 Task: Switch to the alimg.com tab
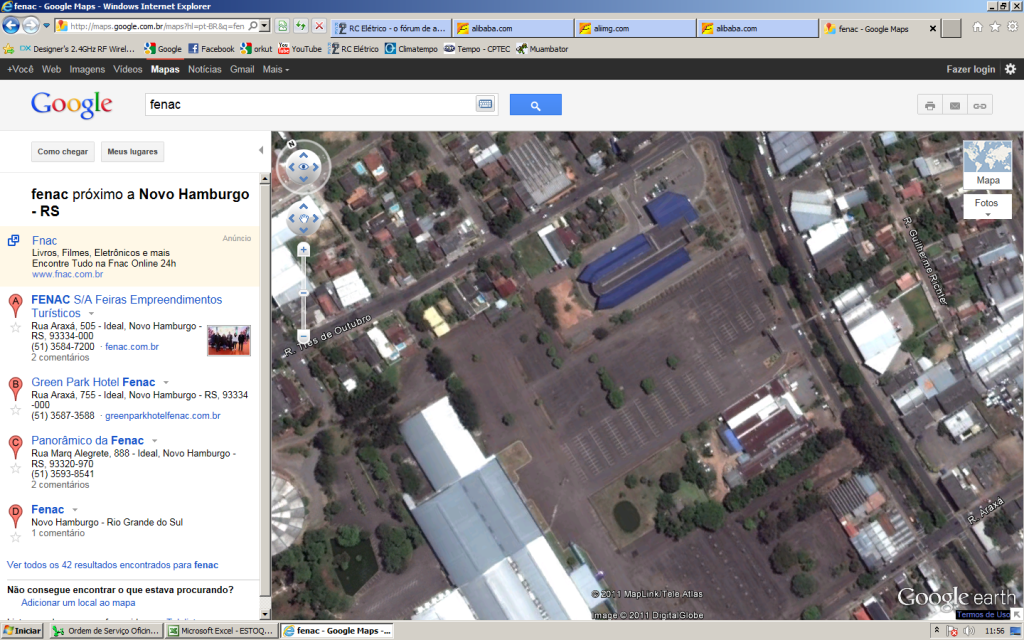[635, 28]
